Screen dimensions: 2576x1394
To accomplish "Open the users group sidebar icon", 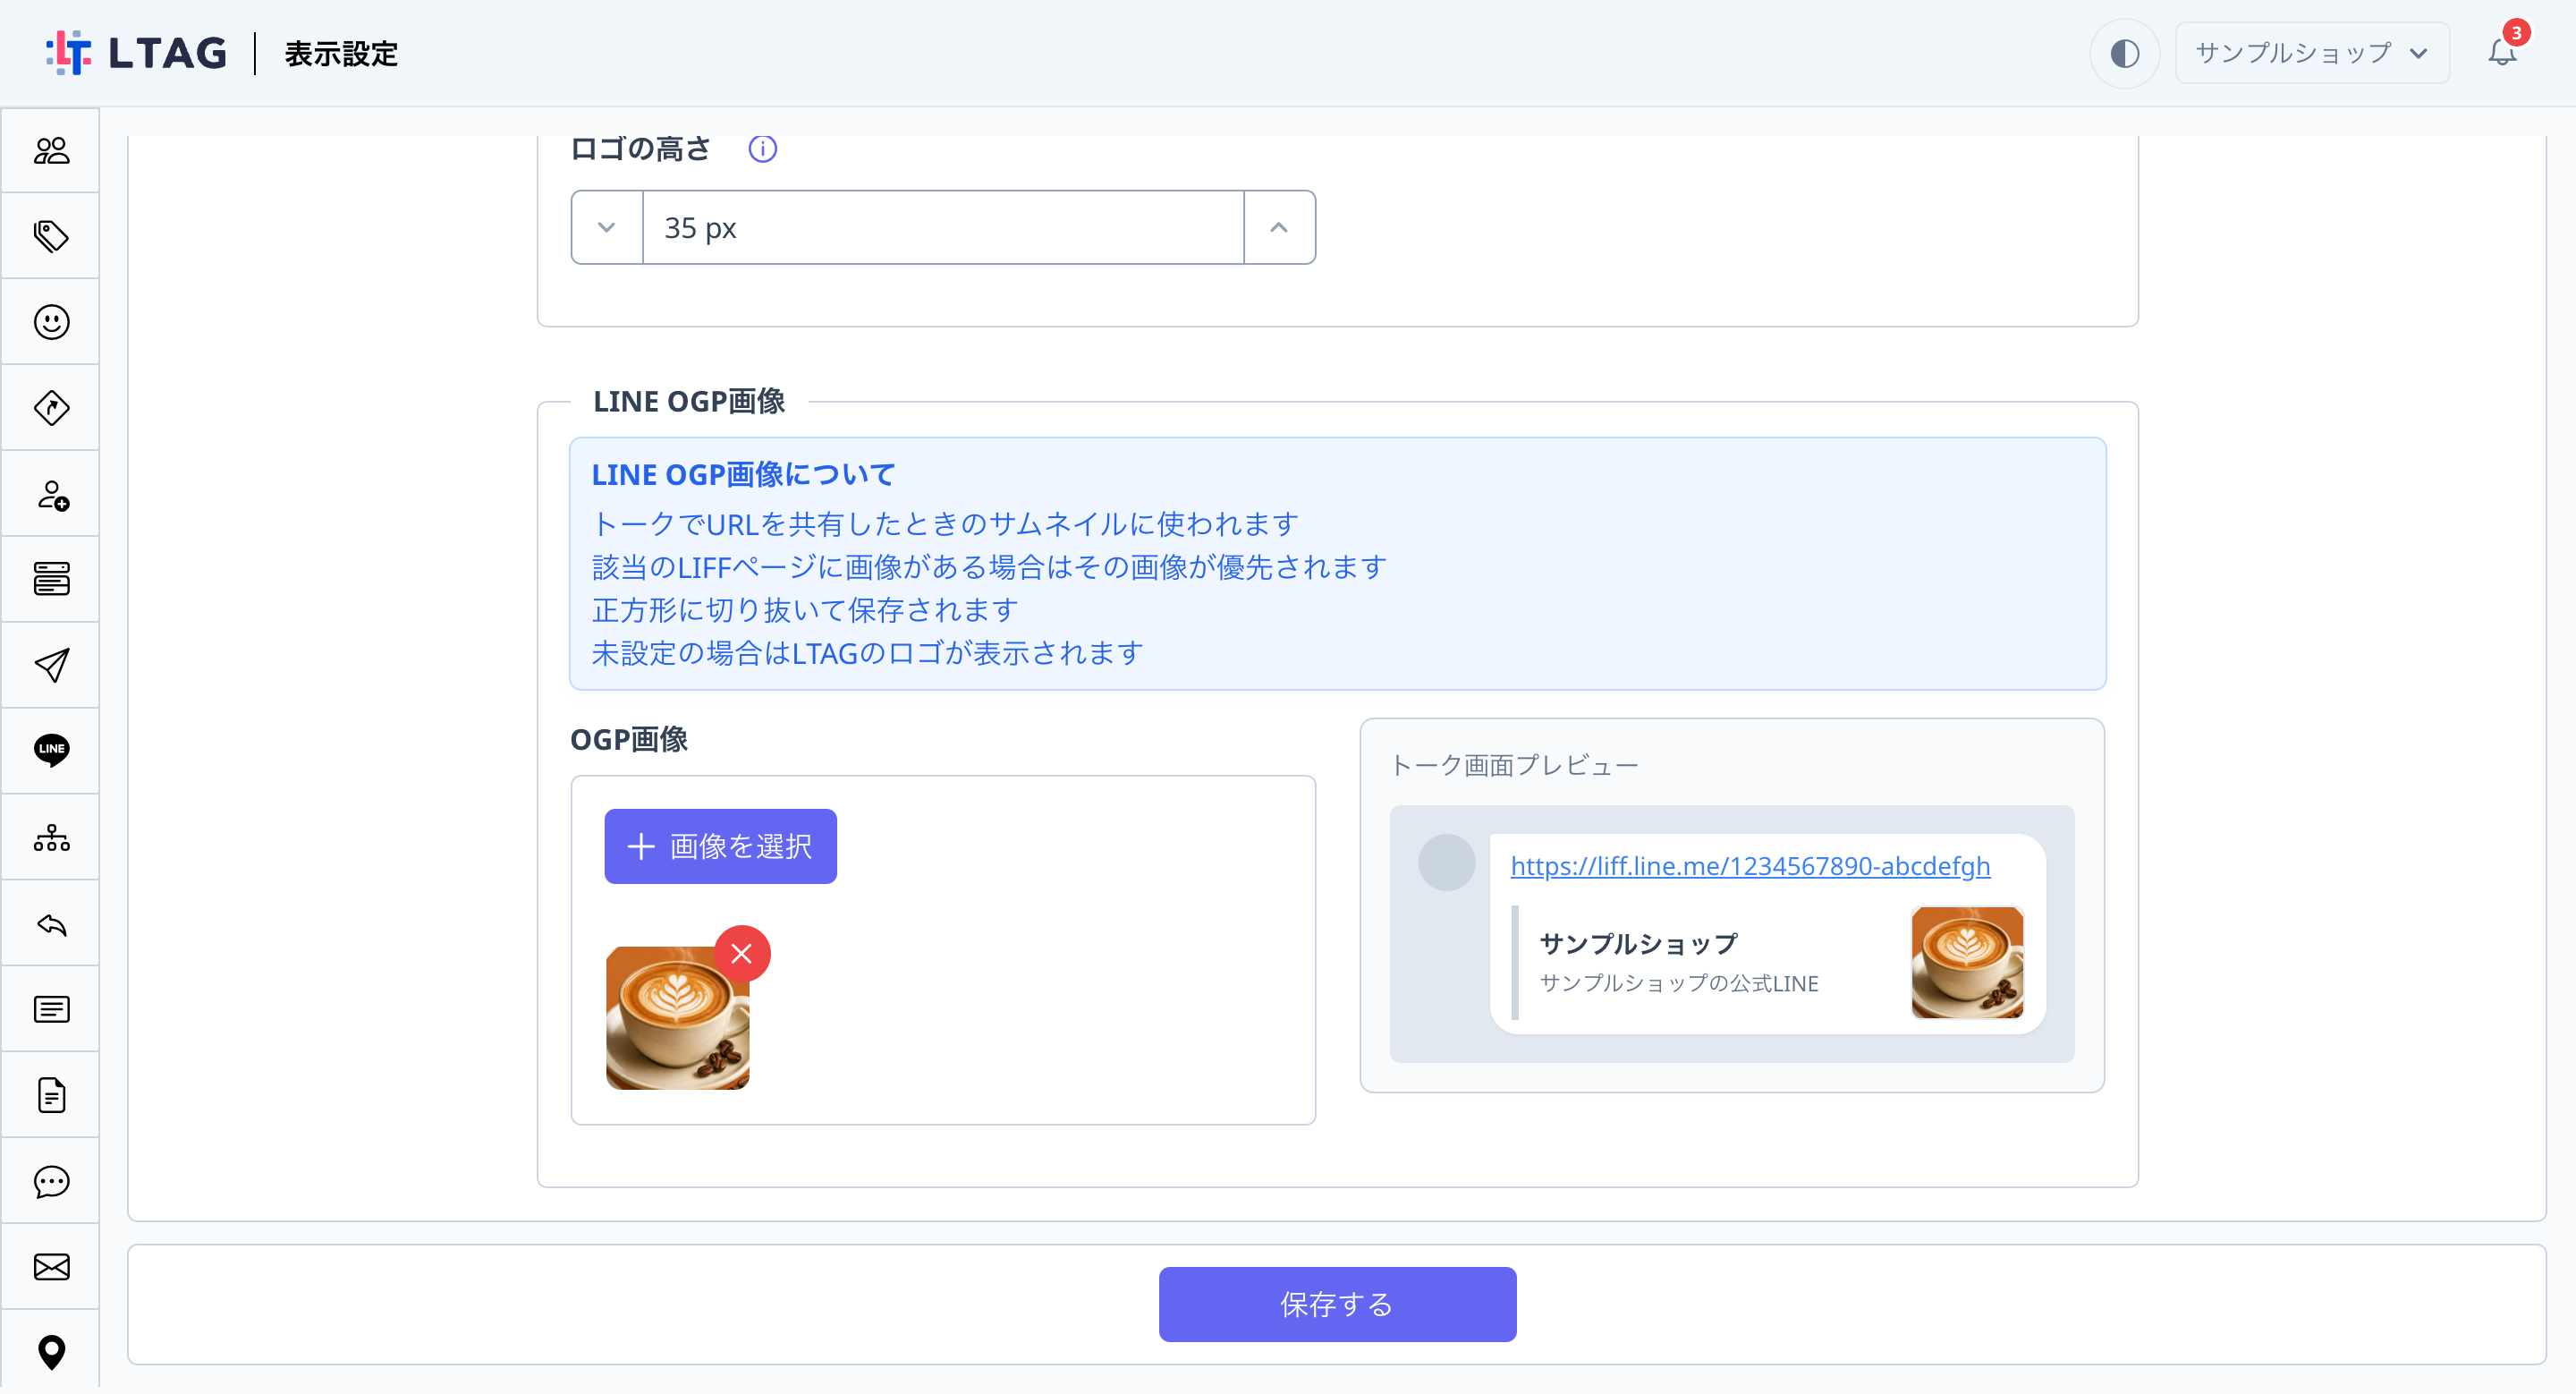I will (x=51, y=151).
